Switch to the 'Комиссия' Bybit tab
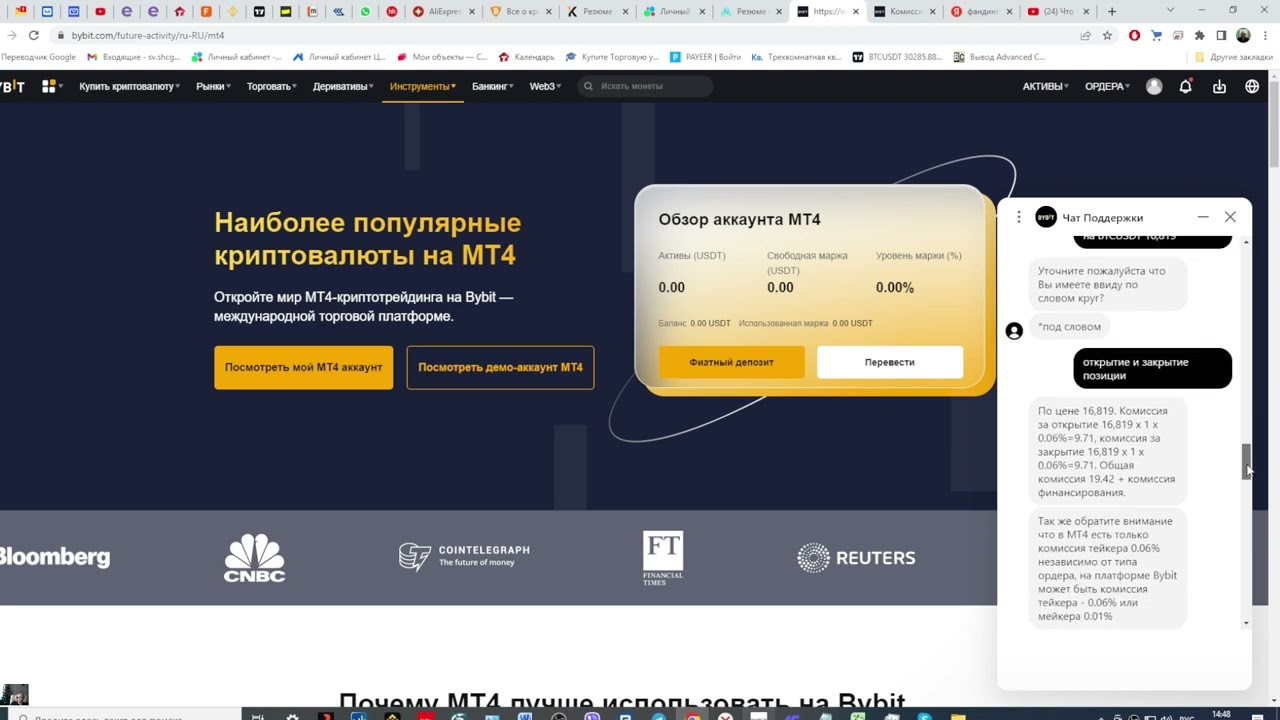Image resolution: width=1280 pixels, height=720 pixels. point(903,11)
